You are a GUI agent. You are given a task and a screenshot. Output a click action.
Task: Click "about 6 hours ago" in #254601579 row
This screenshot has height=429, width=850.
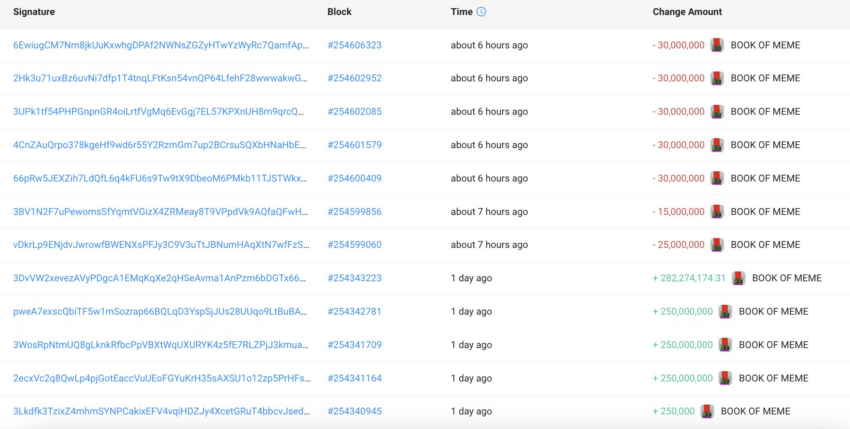coord(489,145)
